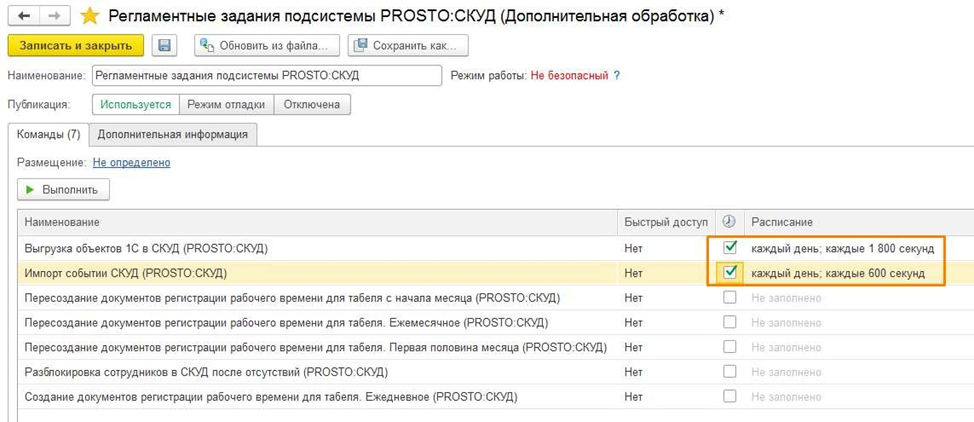Uncheck schedule for Выгрузка объектов 1С в СКУД
The image size is (974, 422).
(730, 247)
